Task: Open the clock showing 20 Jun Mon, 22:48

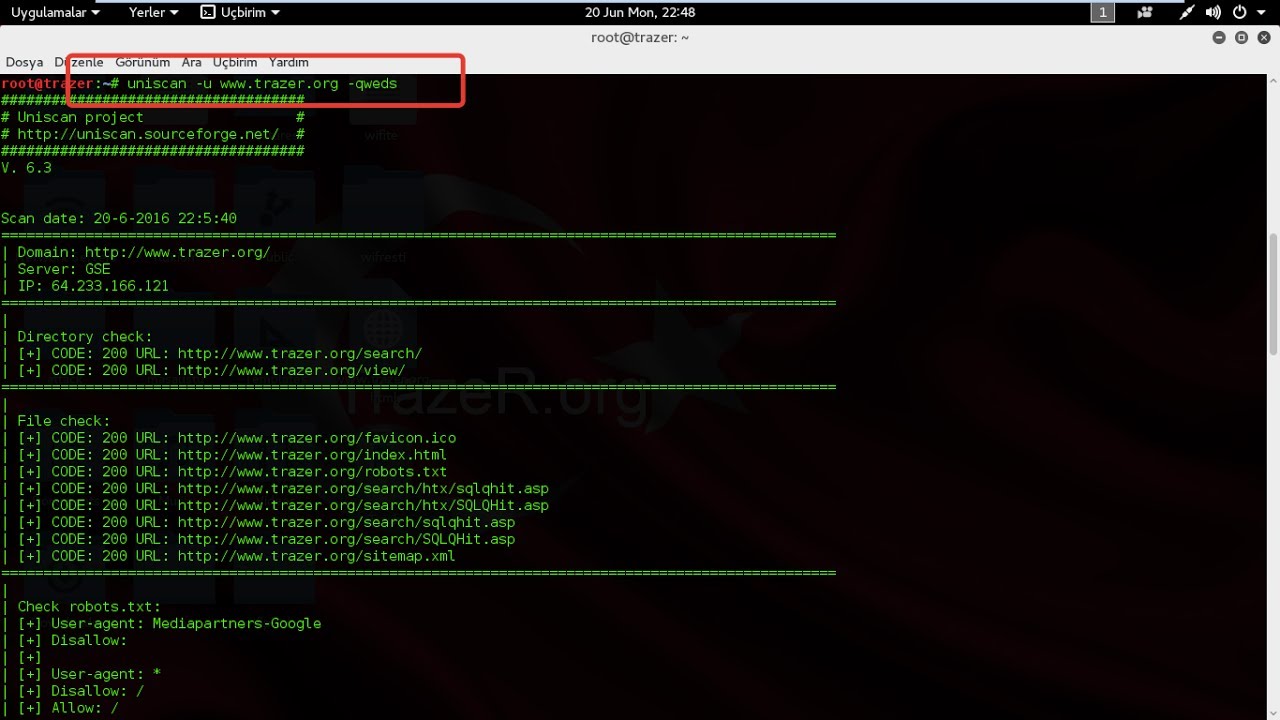Action: coord(640,13)
